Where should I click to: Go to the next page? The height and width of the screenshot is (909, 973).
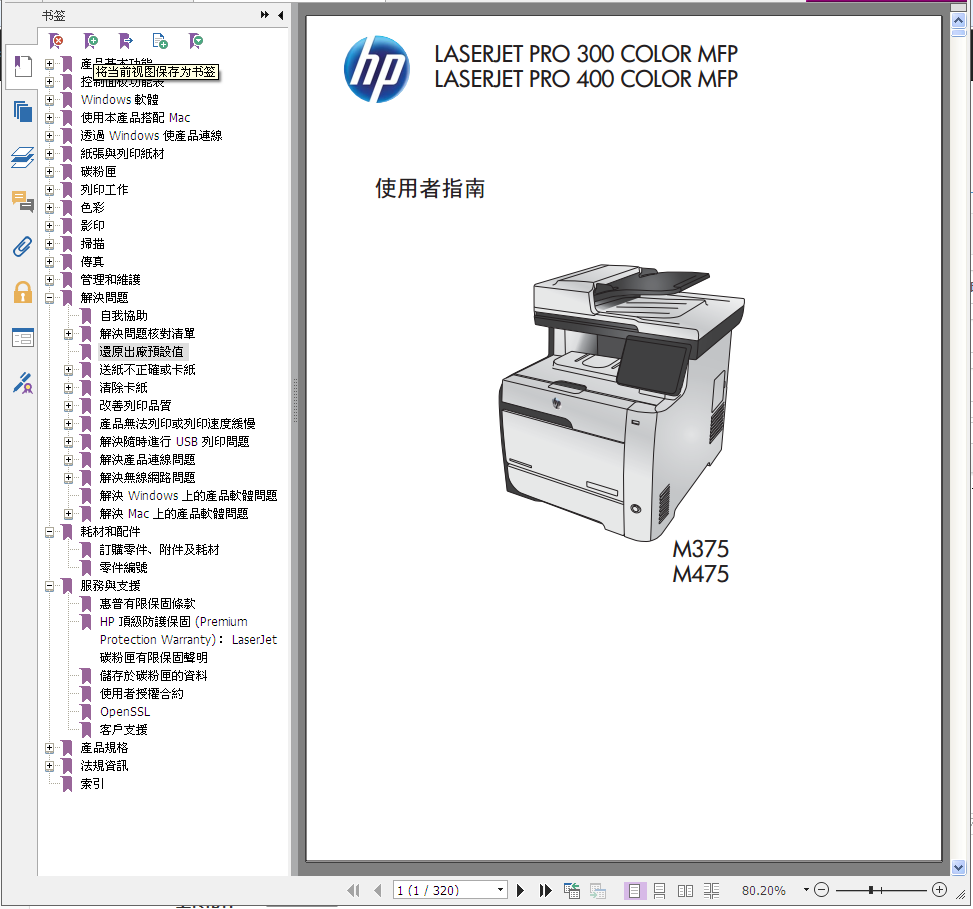tap(521, 891)
